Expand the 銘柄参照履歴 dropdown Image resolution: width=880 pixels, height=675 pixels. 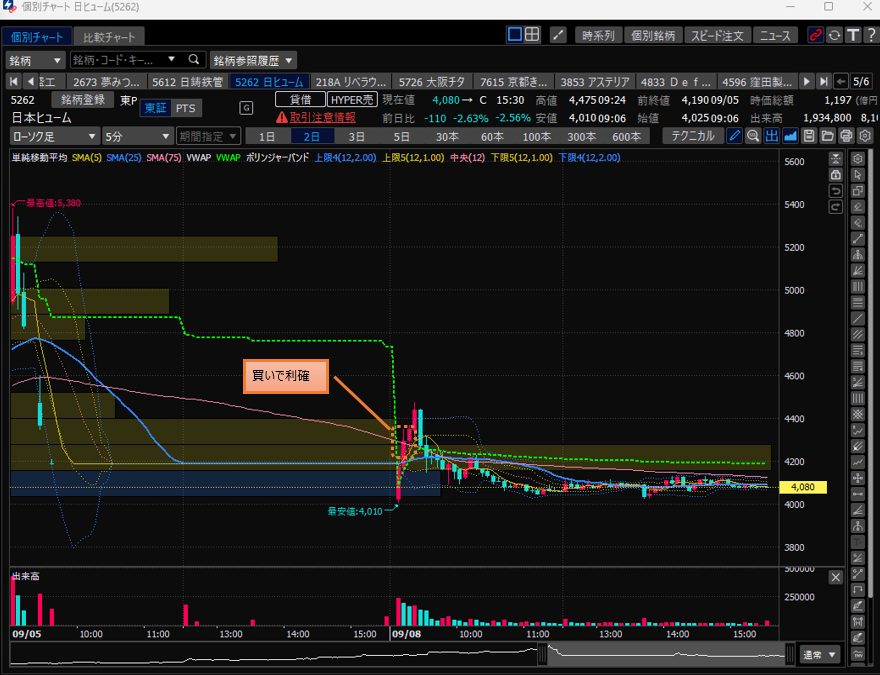pyautogui.click(x=253, y=60)
